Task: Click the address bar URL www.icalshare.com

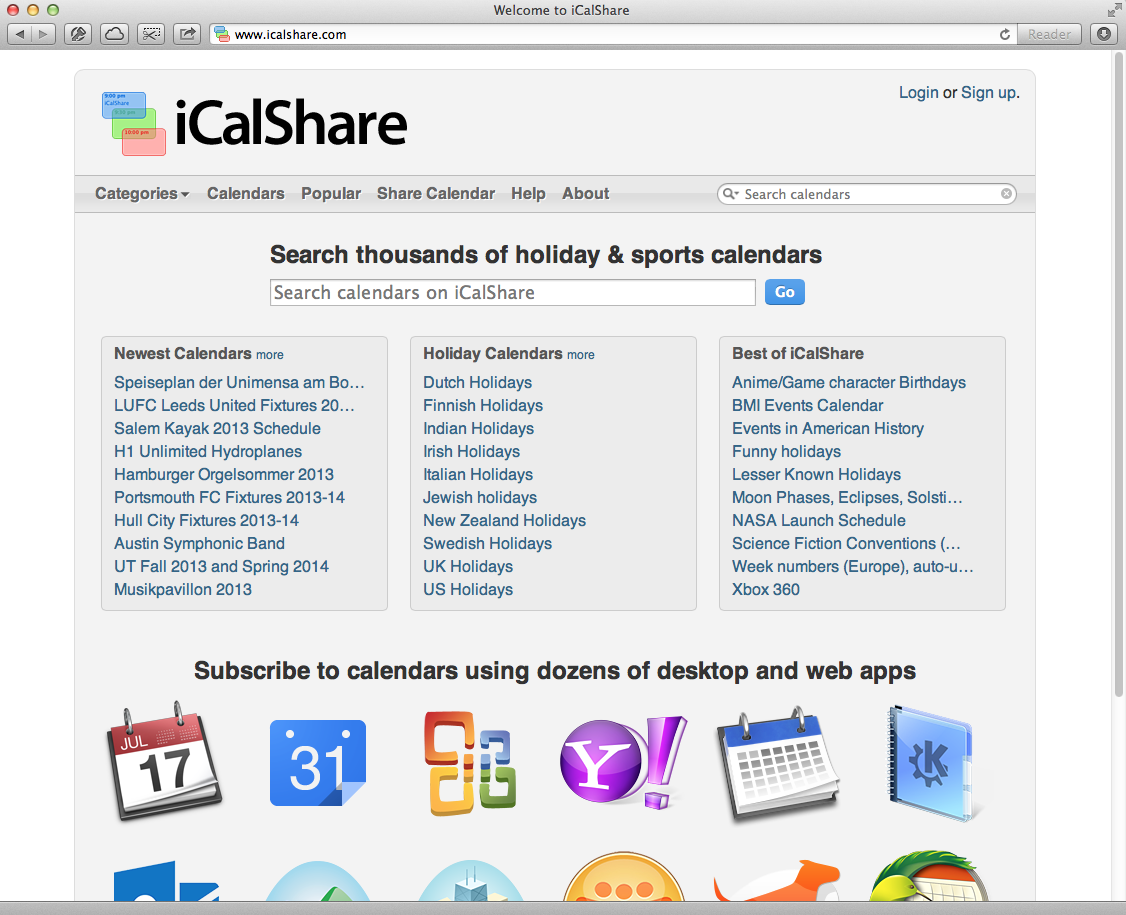Action: [290, 34]
